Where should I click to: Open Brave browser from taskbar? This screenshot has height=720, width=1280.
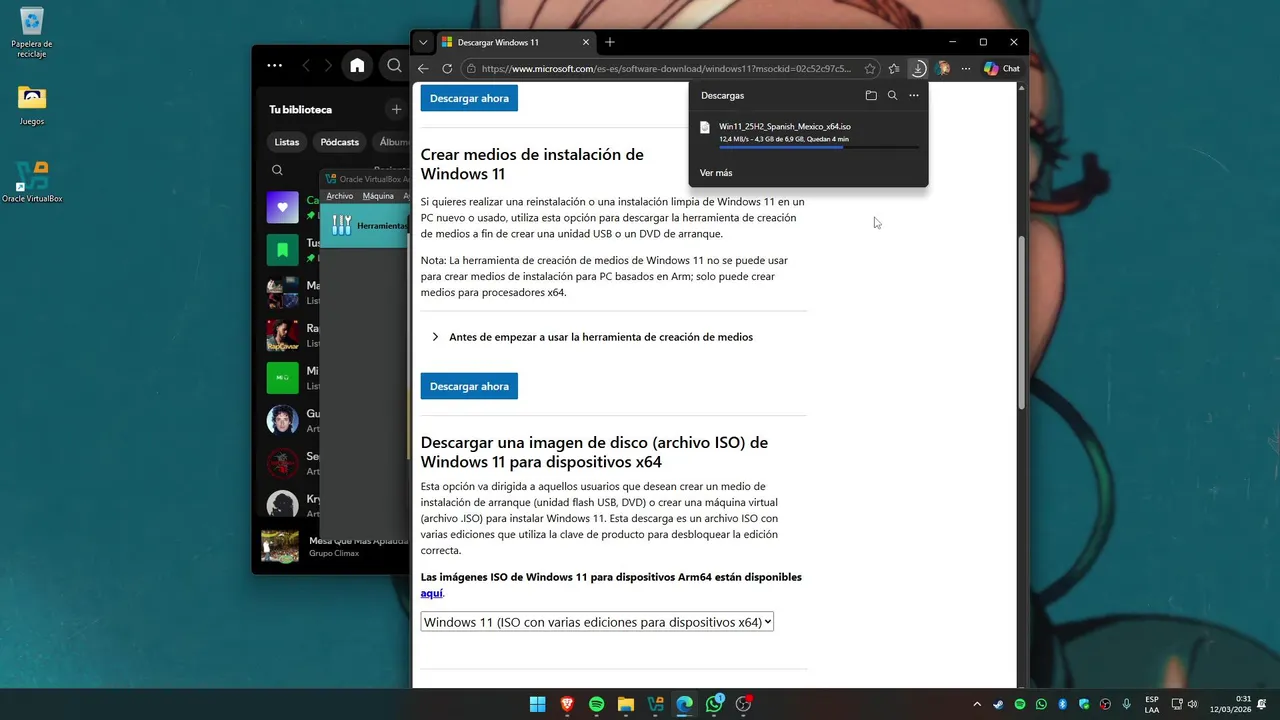coord(567,704)
